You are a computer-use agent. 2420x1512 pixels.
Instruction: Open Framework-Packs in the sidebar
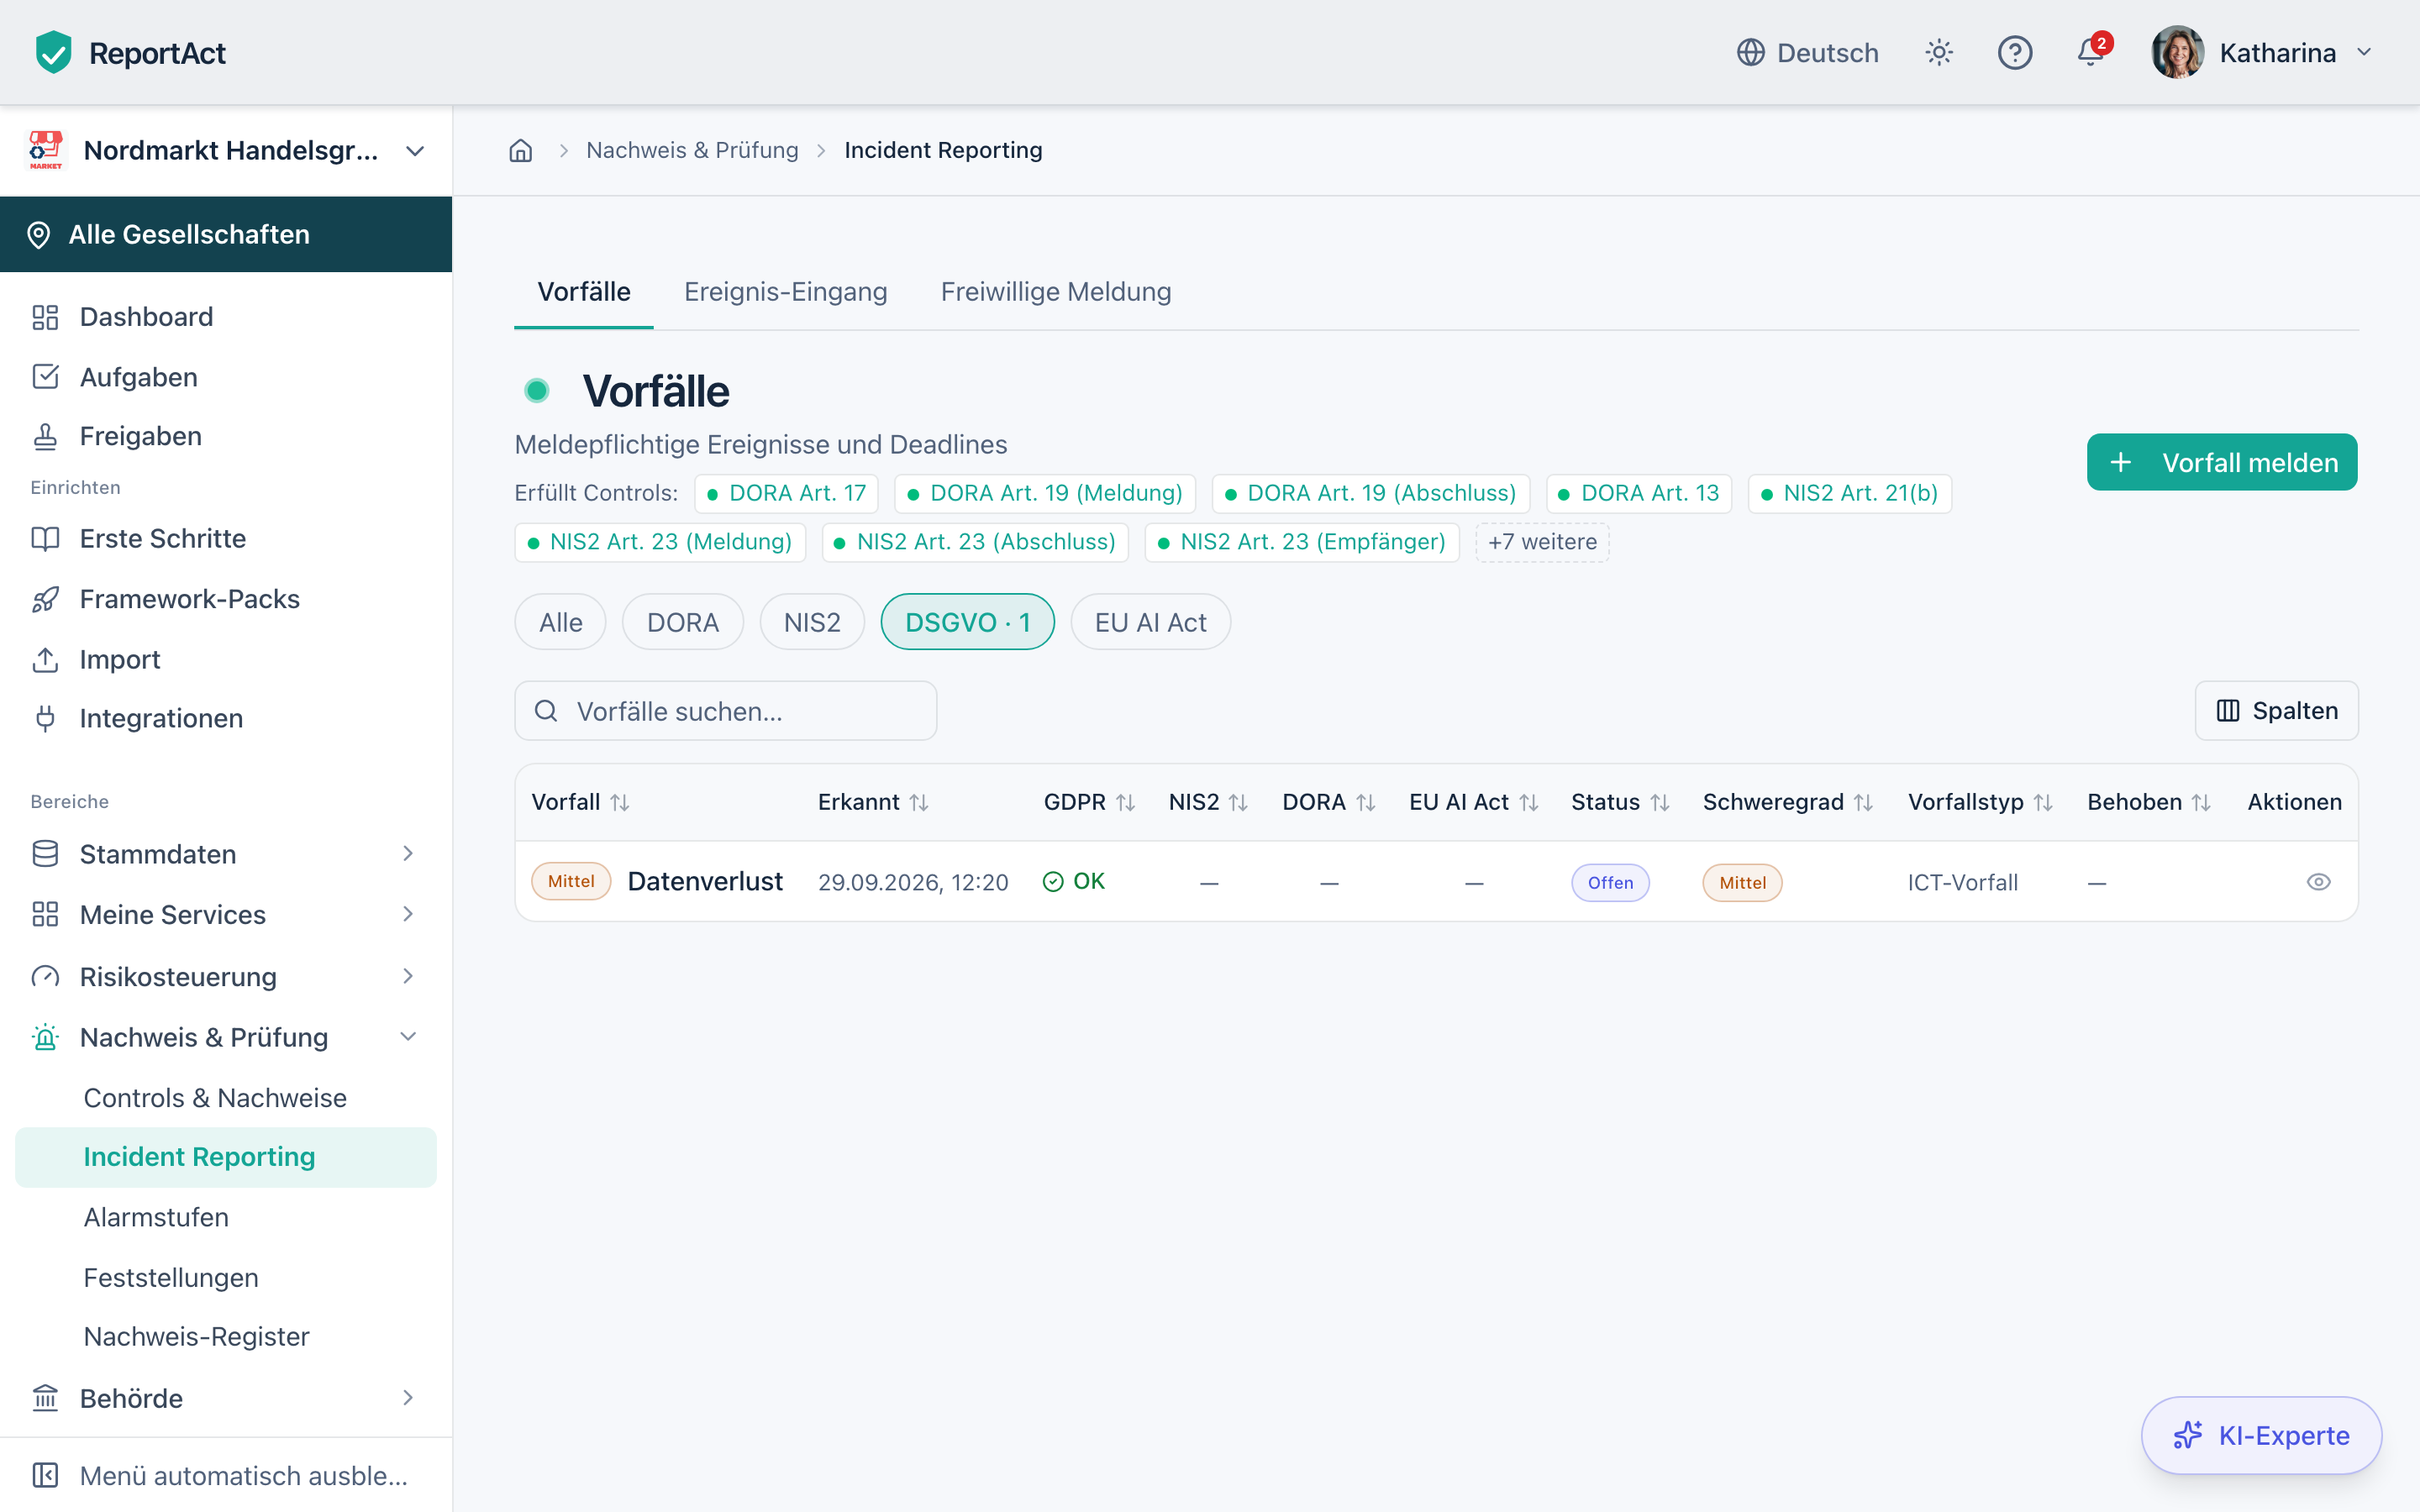click(x=226, y=599)
